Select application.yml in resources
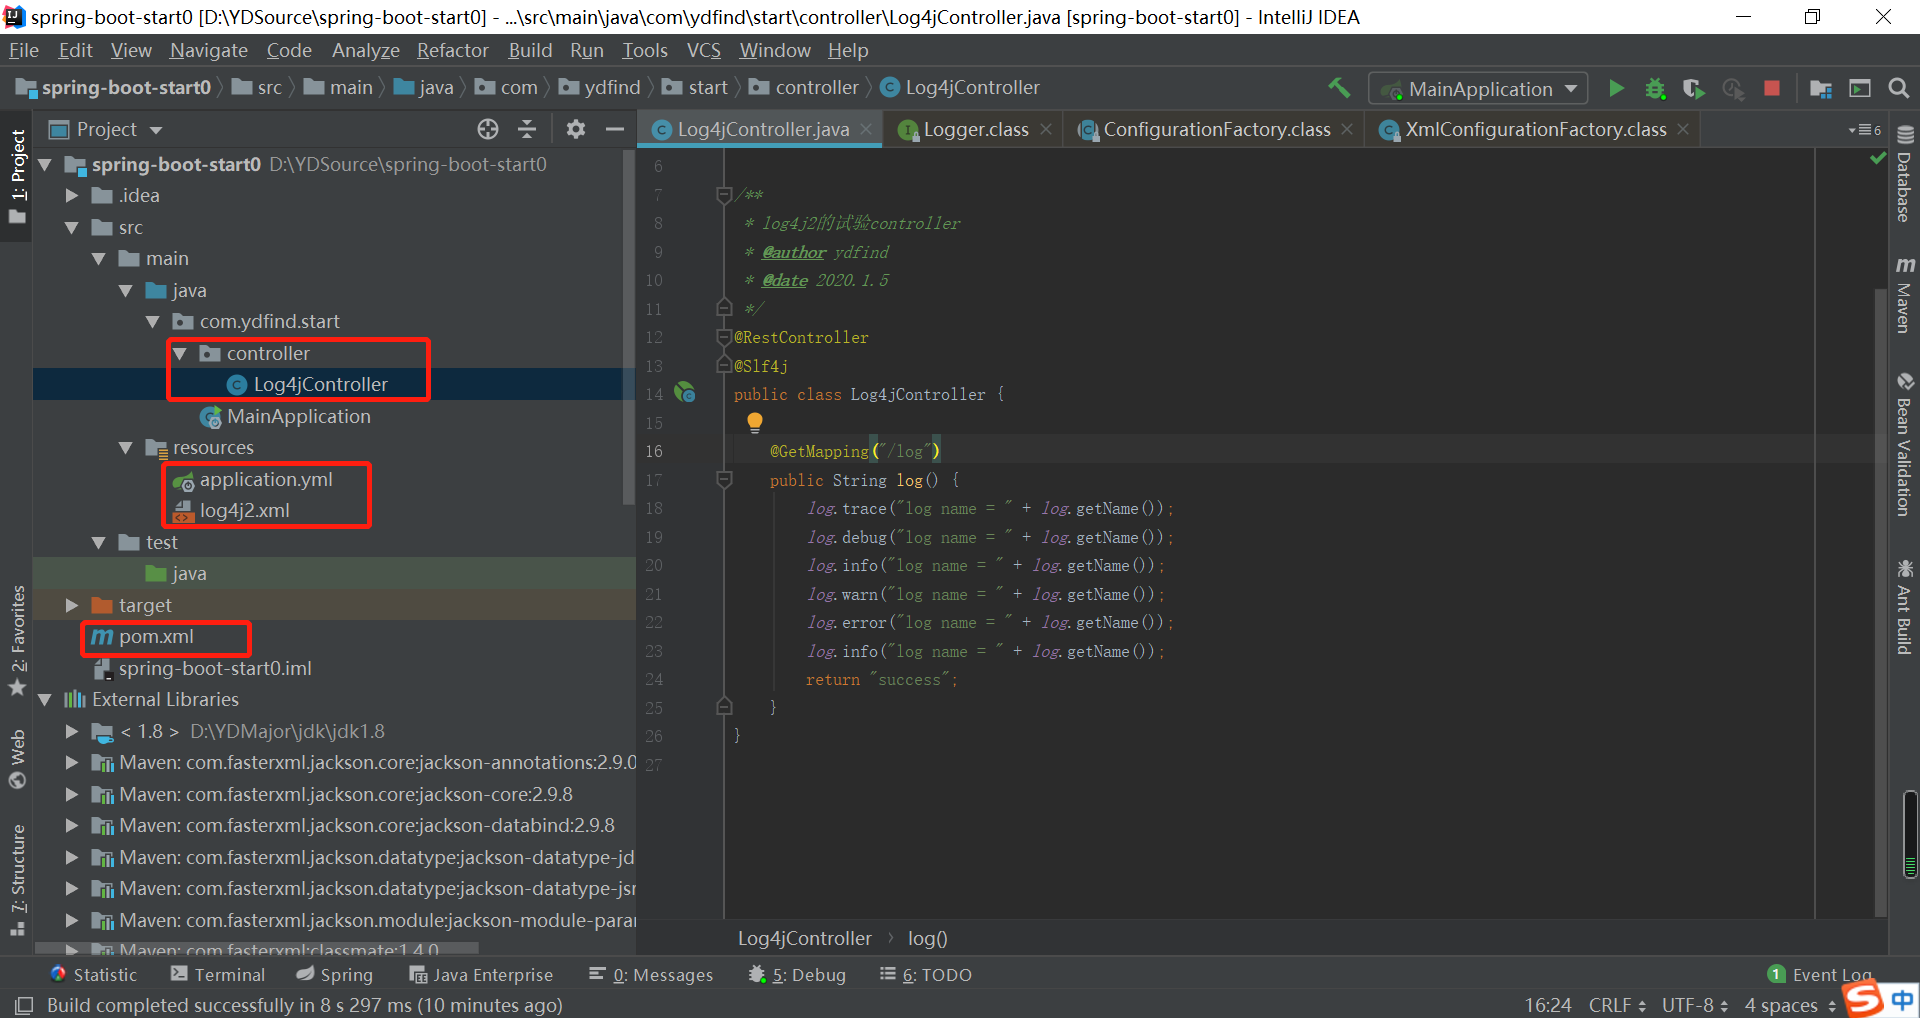 pyautogui.click(x=265, y=480)
